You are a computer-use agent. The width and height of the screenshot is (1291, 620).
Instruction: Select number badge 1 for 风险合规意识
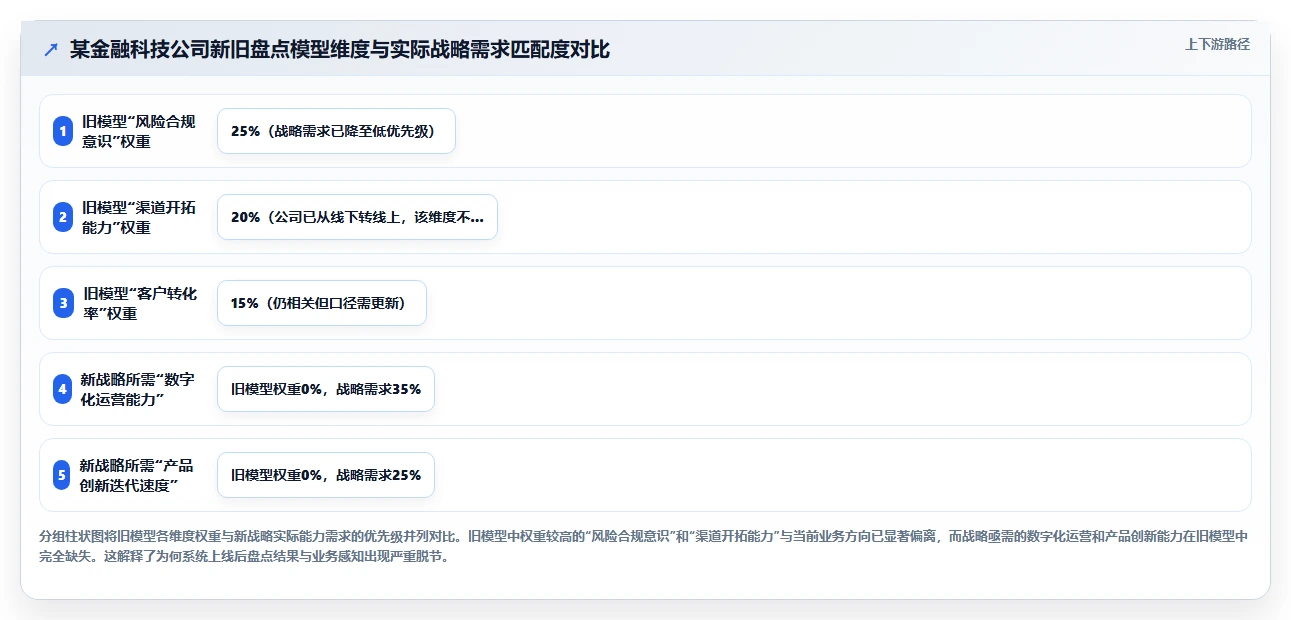pyautogui.click(x=63, y=131)
